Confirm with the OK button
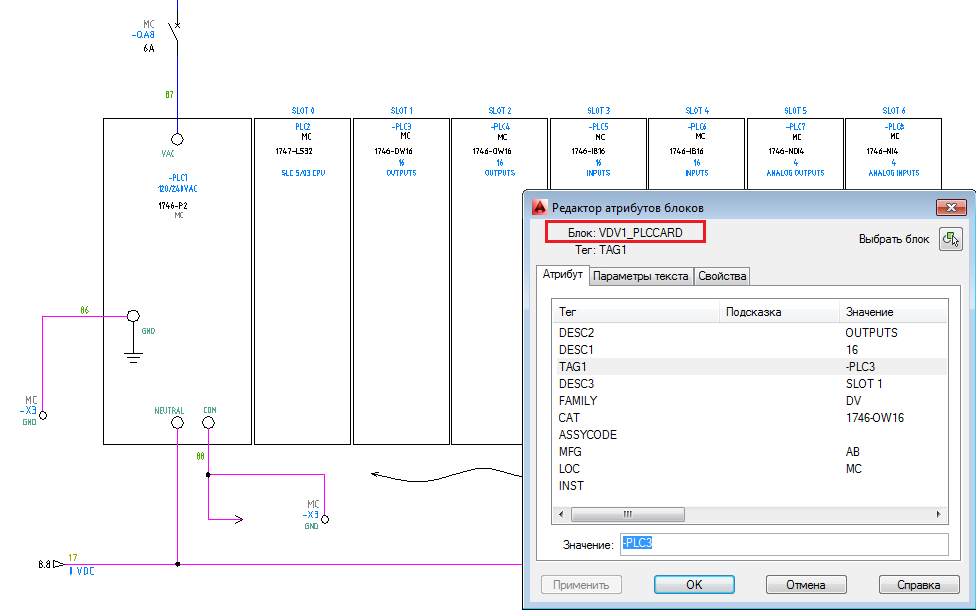Image resolution: width=976 pixels, height=610 pixels. tap(694, 584)
